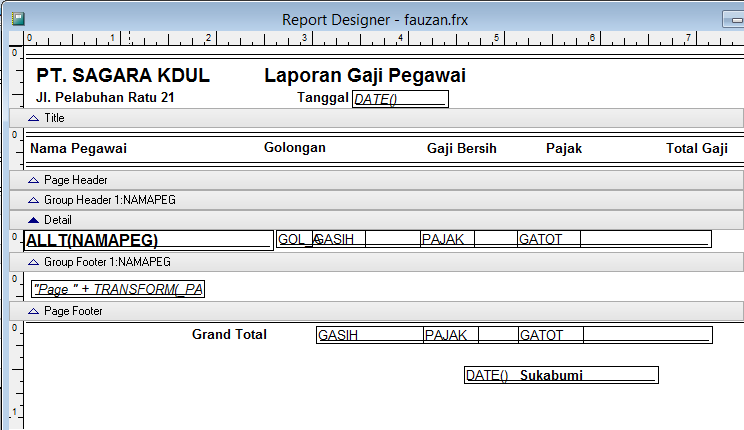Click the Page Footer band triangle marker
The width and height of the screenshot is (744, 430).
[33, 311]
